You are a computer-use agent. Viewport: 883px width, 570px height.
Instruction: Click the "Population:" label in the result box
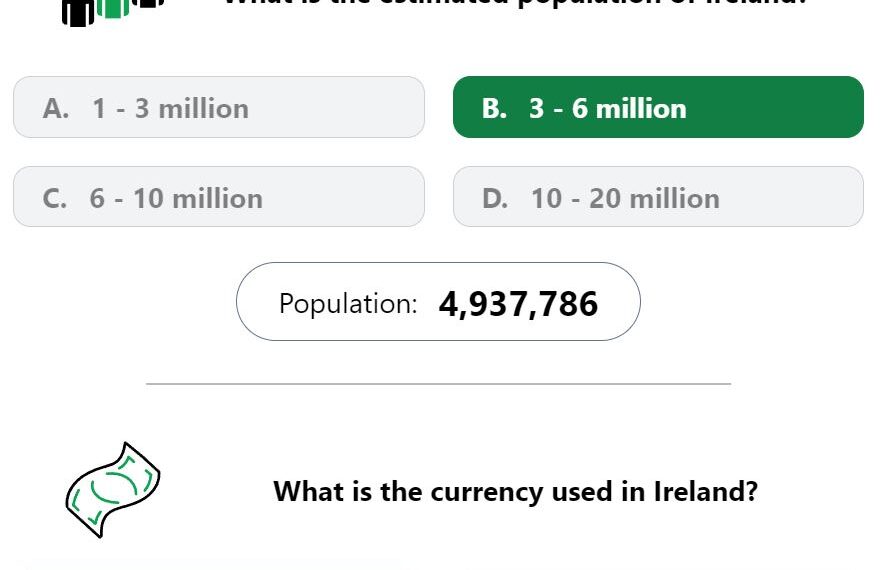pyautogui.click(x=348, y=303)
